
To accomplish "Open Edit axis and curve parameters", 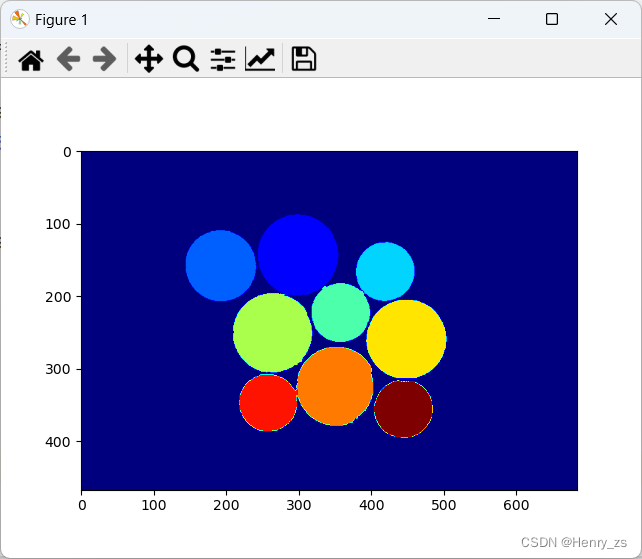I will coord(260,59).
